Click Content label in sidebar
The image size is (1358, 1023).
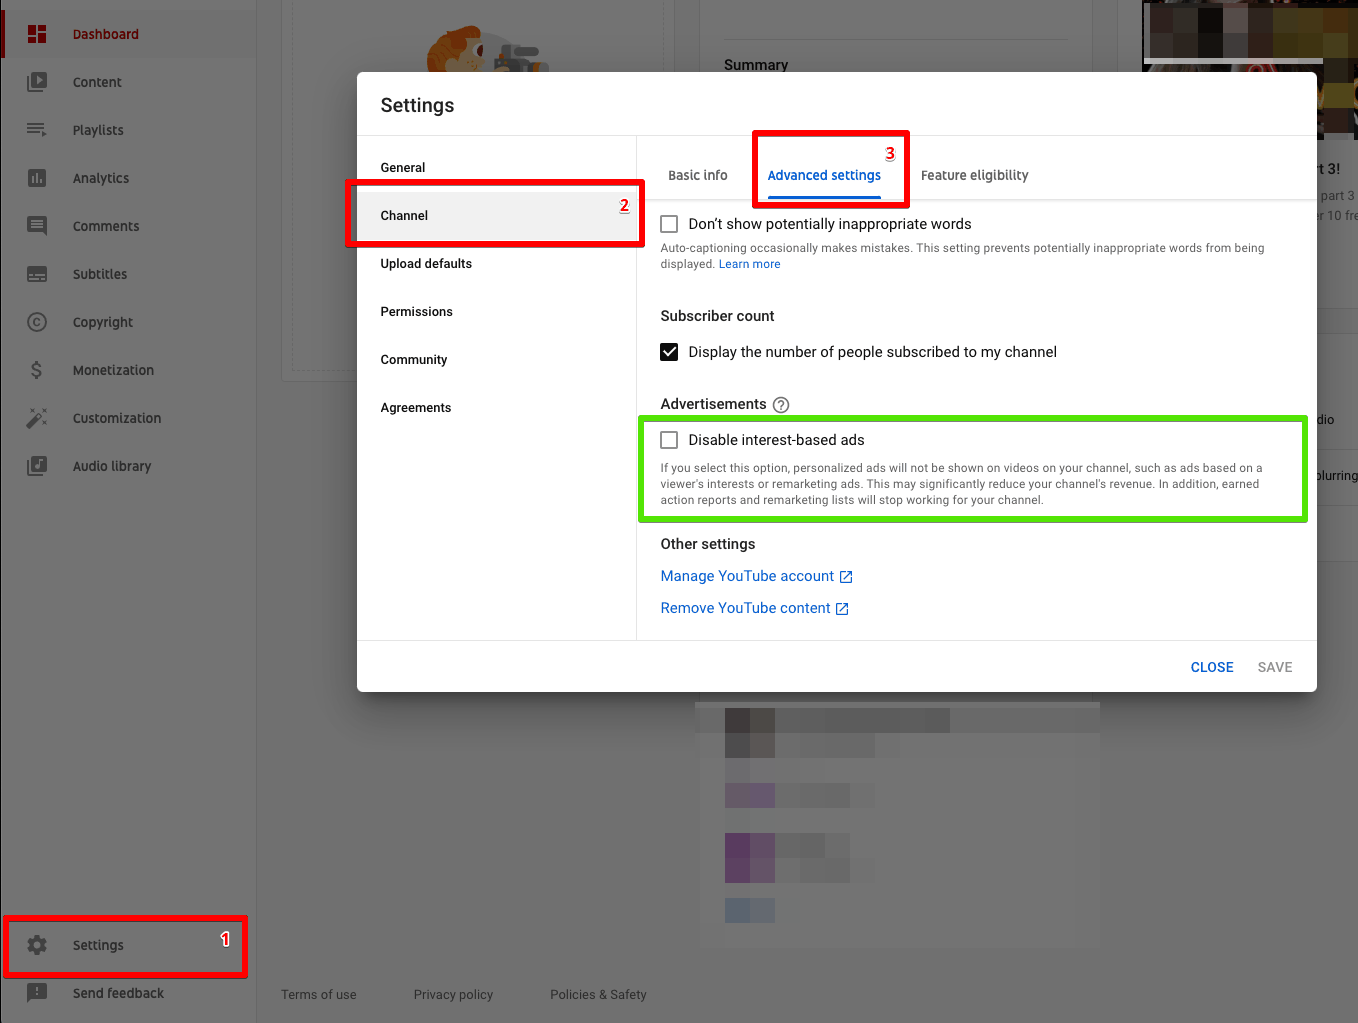(97, 82)
